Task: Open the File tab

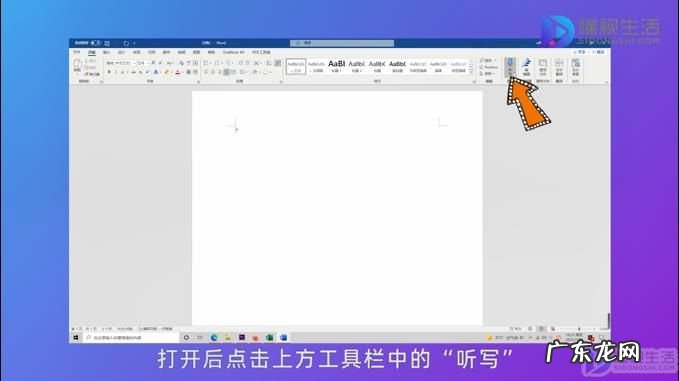Action: pos(77,52)
